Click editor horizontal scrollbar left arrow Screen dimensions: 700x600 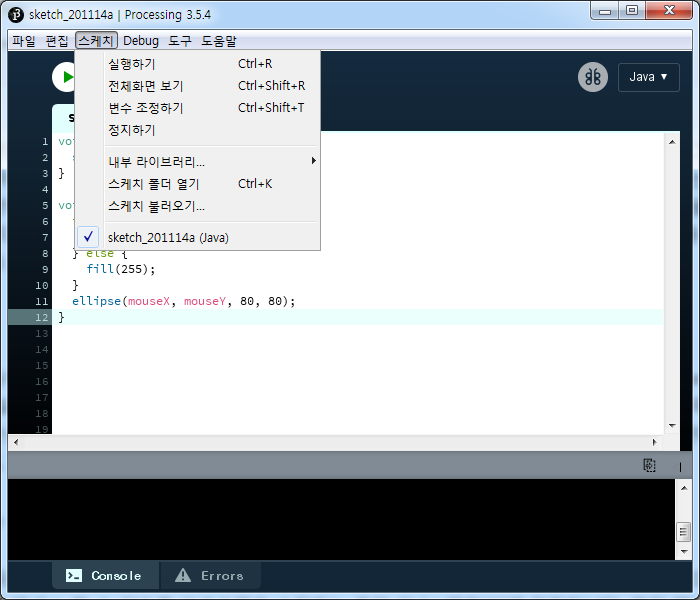tap(16, 442)
